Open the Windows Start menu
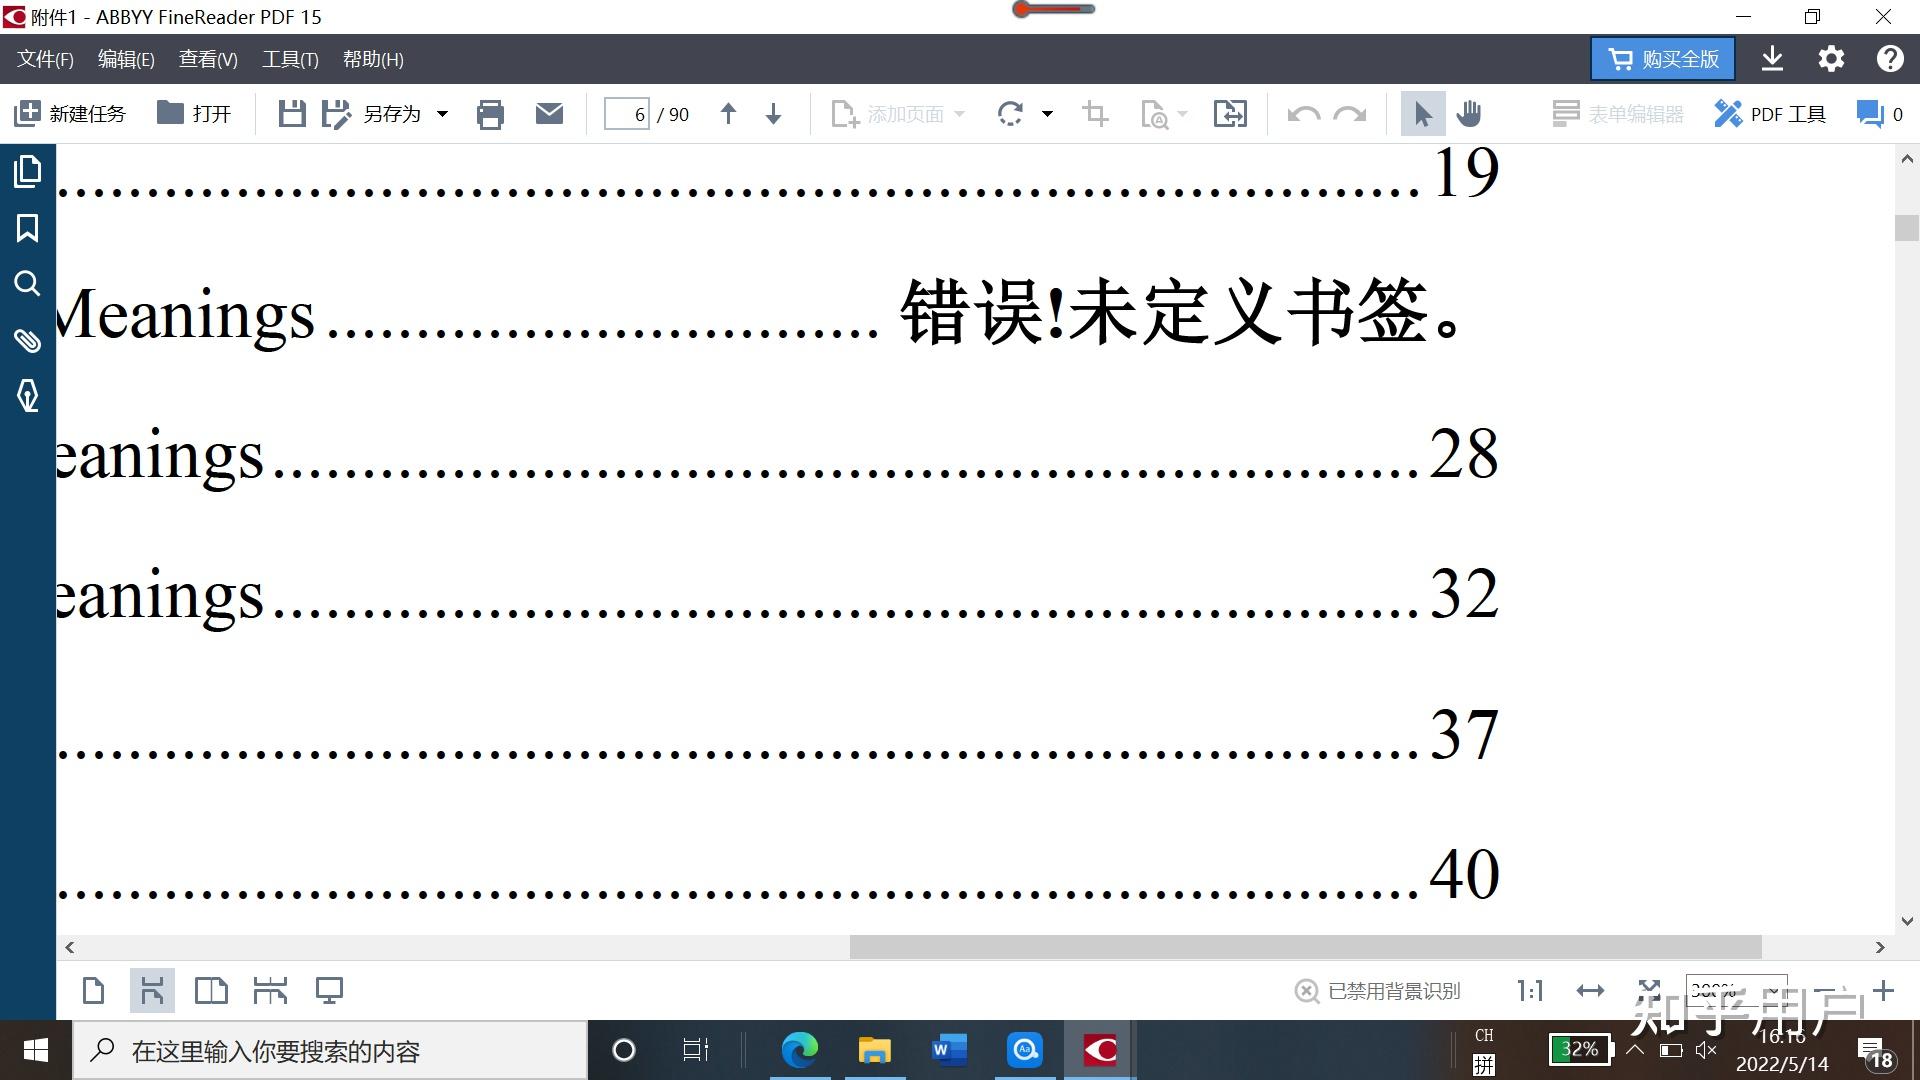Screen dimensions: 1920x1080 tap(36, 1050)
